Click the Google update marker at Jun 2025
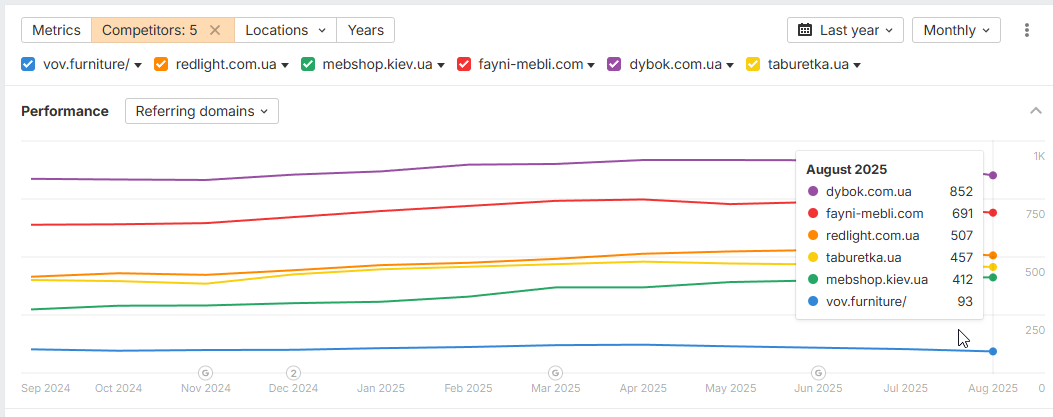Image resolution: width=1053 pixels, height=417 pixels. [818, 373]
